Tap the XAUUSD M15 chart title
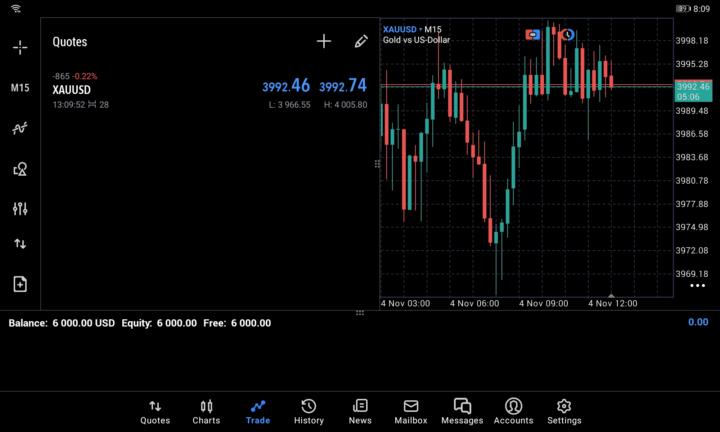 pyautogui.click(x=412, y=29)
